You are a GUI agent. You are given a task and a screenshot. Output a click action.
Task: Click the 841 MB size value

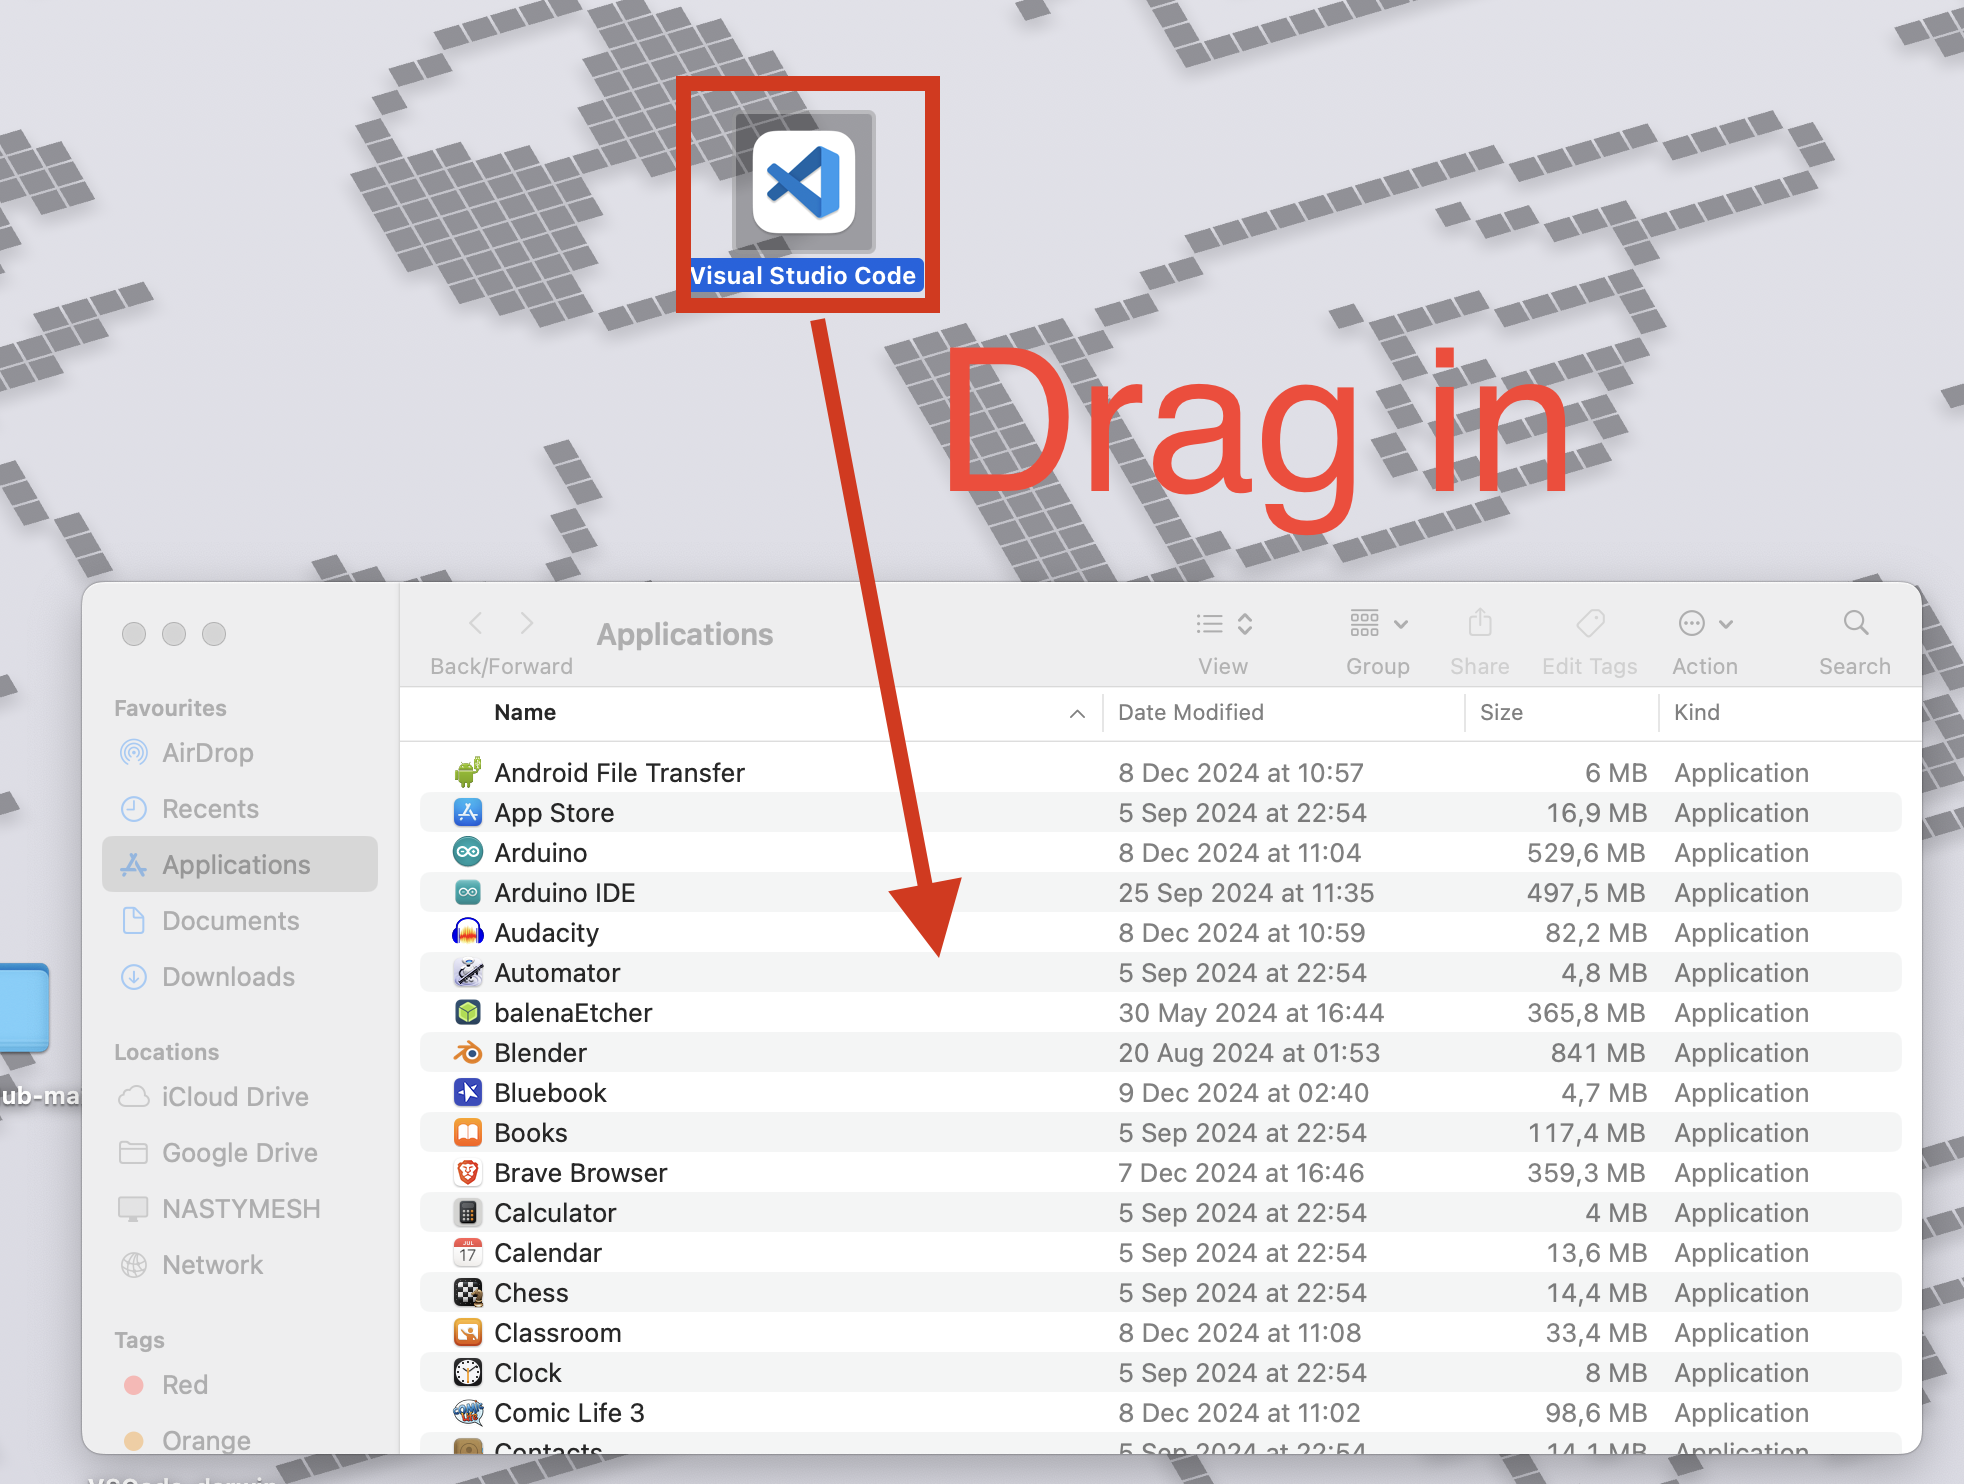(1598, 1052)
